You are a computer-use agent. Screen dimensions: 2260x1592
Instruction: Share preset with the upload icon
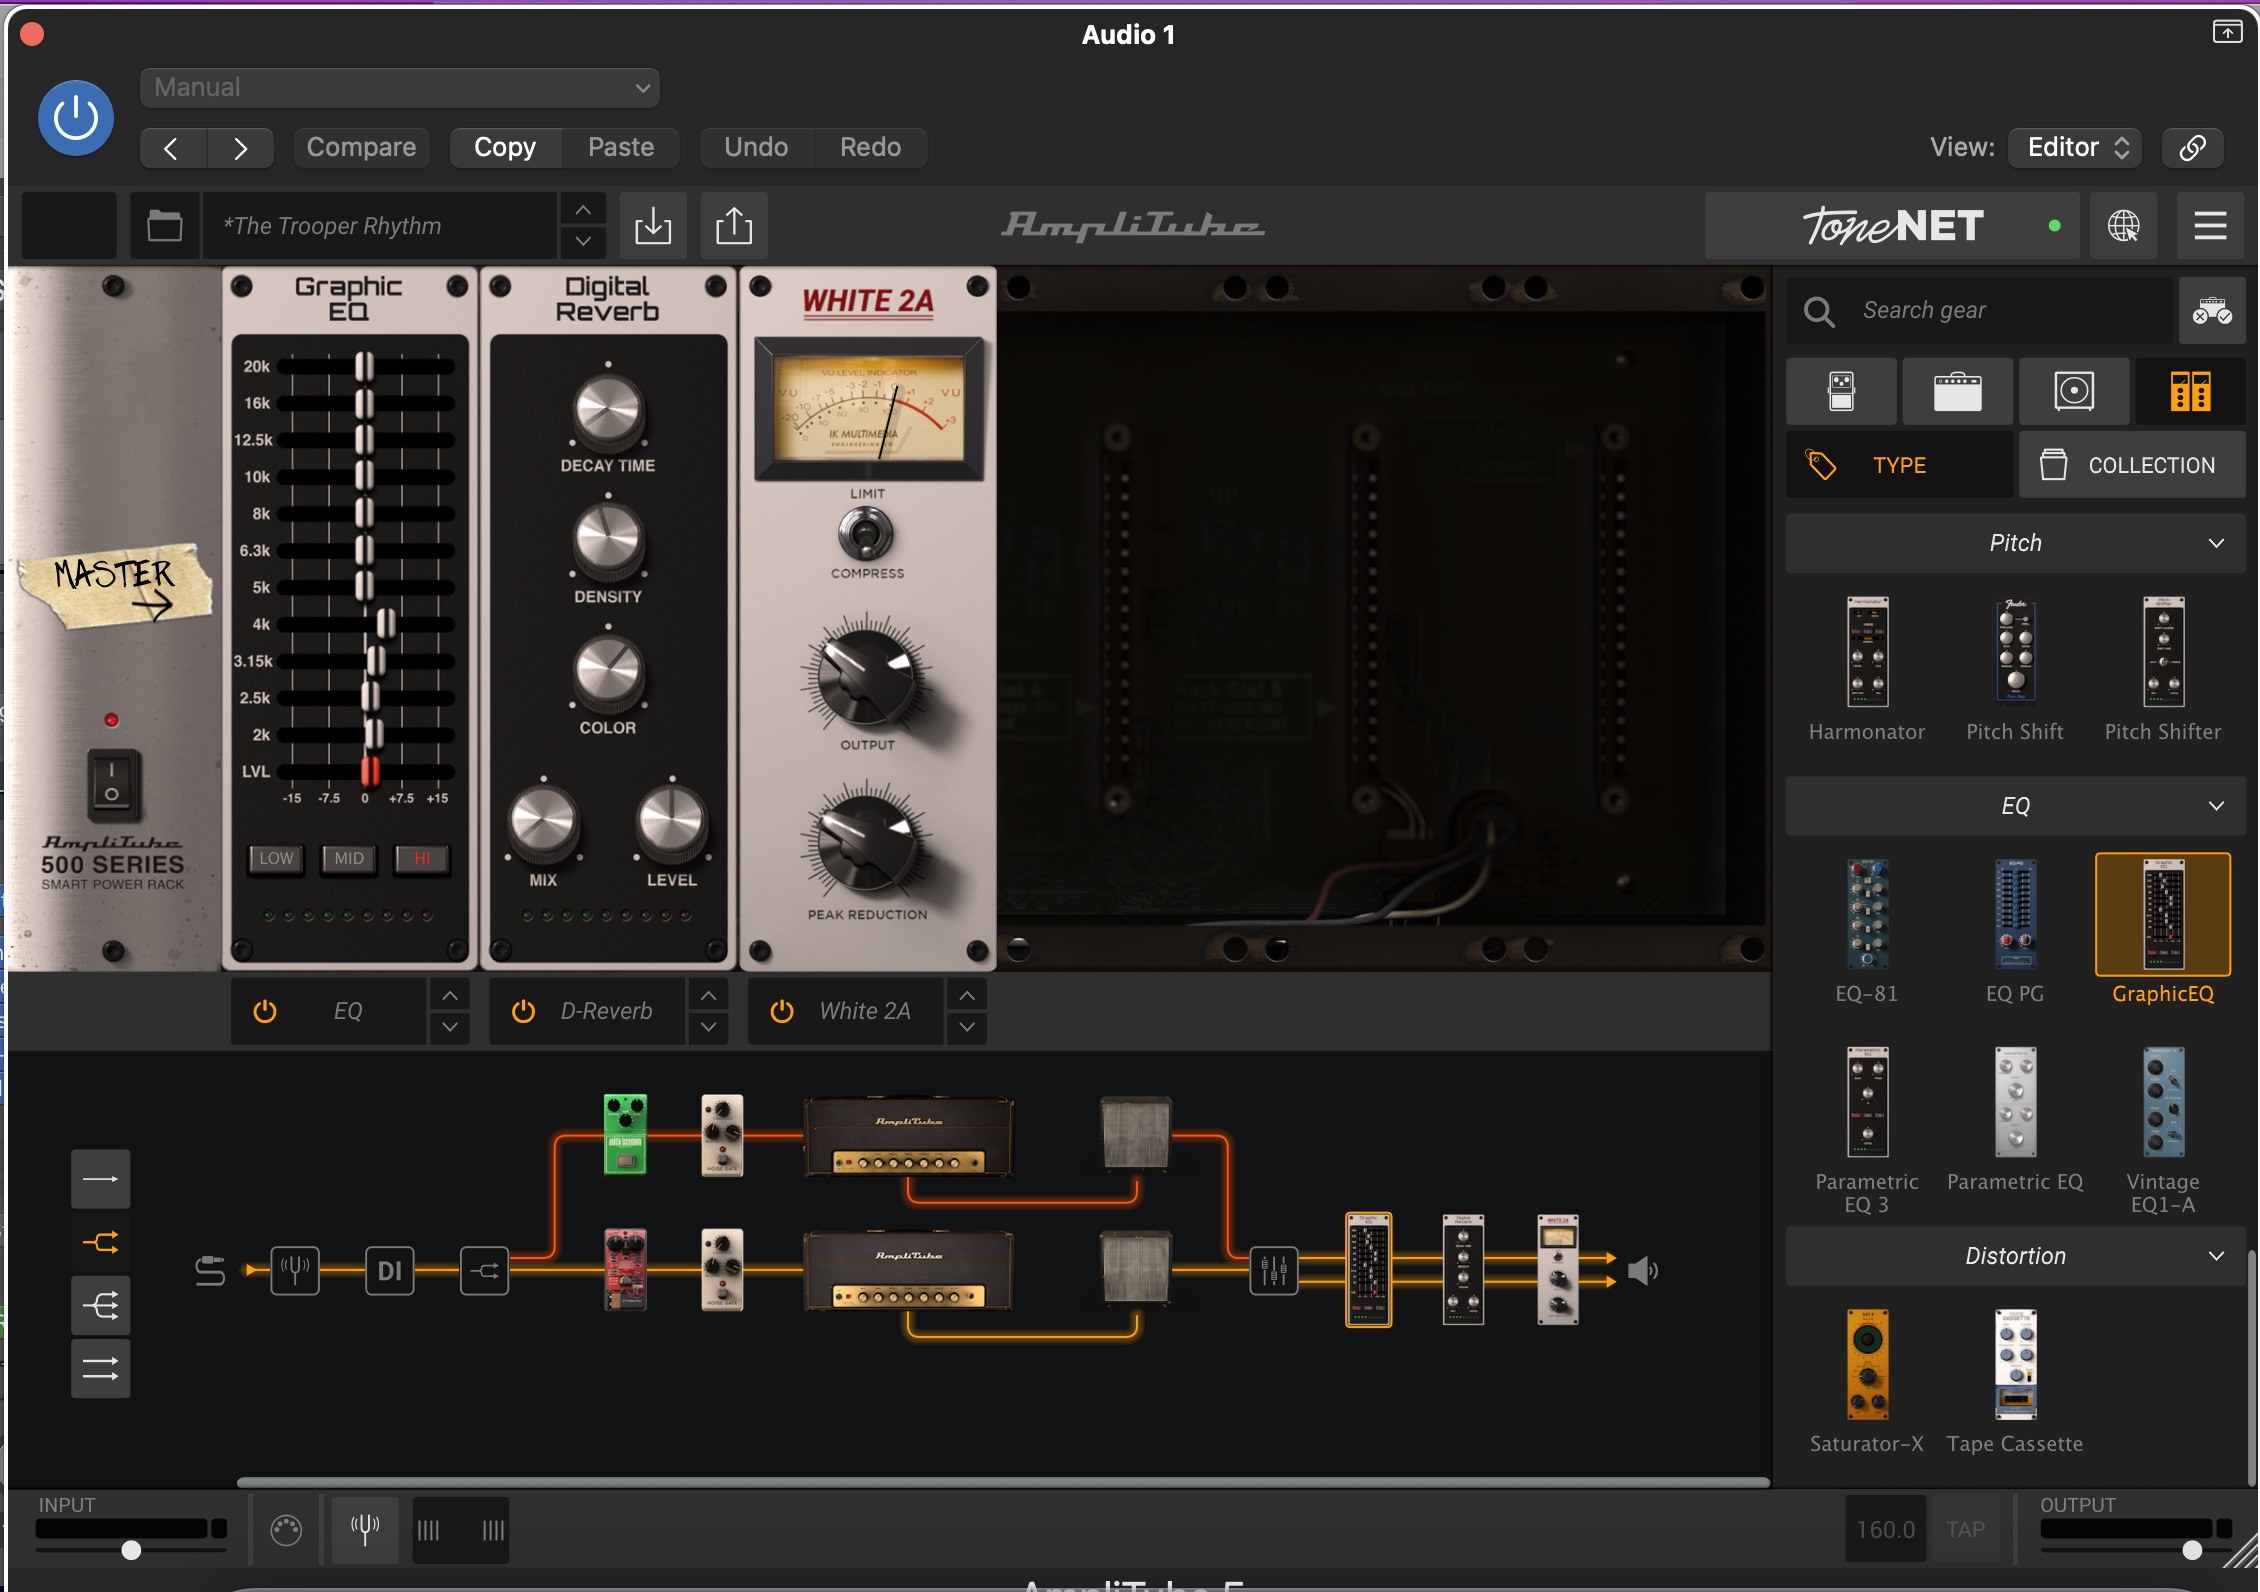click(734, 225)
